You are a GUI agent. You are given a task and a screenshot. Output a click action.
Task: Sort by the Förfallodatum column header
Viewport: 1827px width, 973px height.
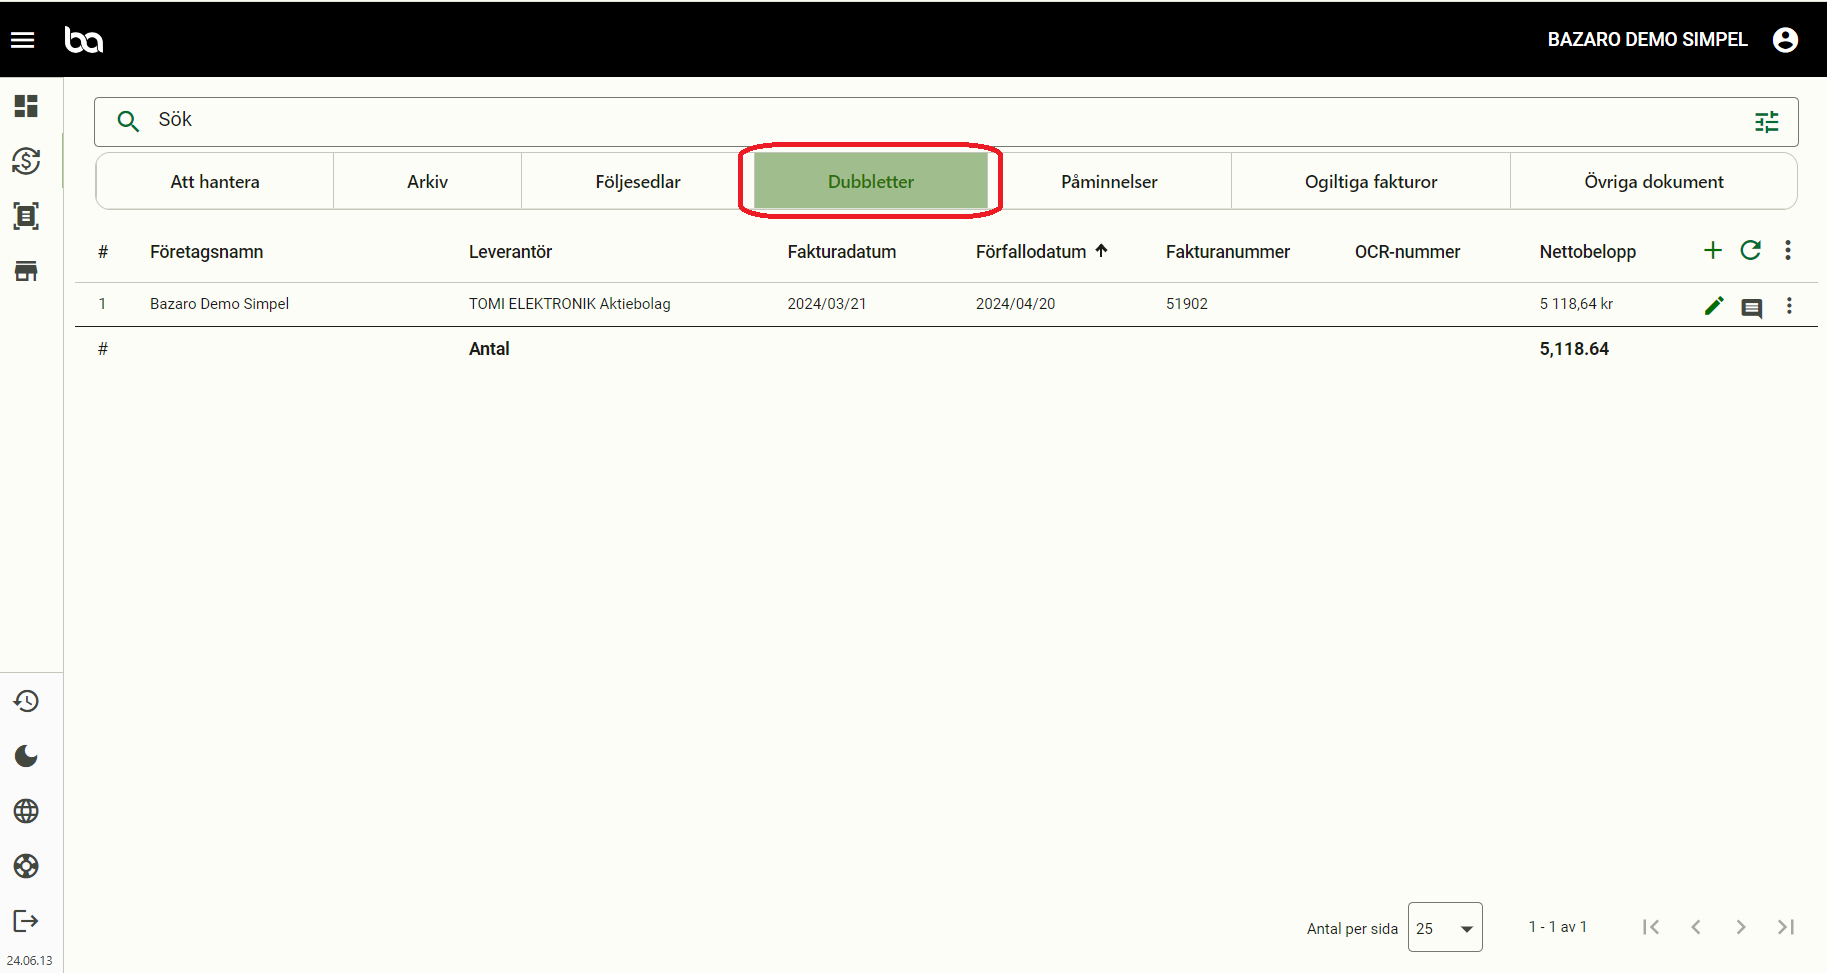[x=1031, y=252]
